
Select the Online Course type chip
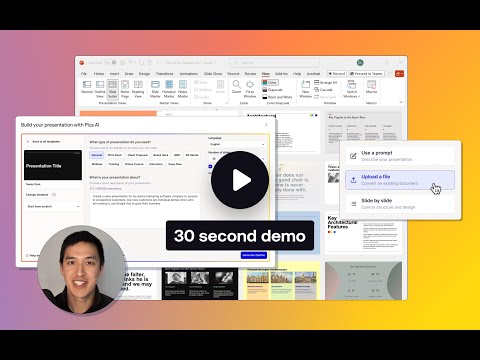pos(134,164)
